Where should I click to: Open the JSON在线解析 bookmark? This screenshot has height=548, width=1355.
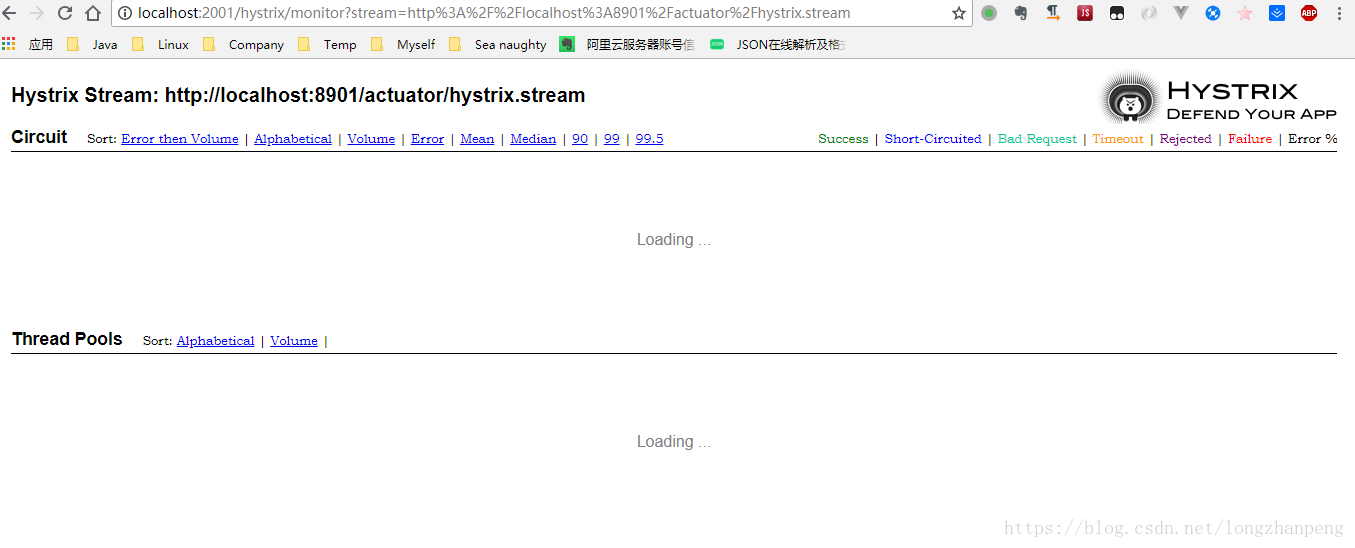(778, 44)
